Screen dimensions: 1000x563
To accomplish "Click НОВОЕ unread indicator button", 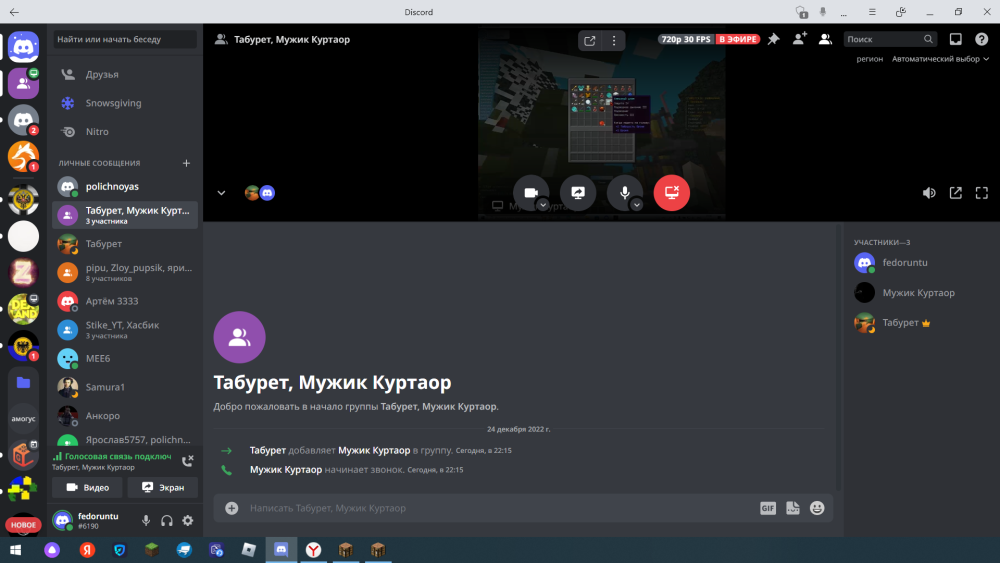I will click(24, 525).
